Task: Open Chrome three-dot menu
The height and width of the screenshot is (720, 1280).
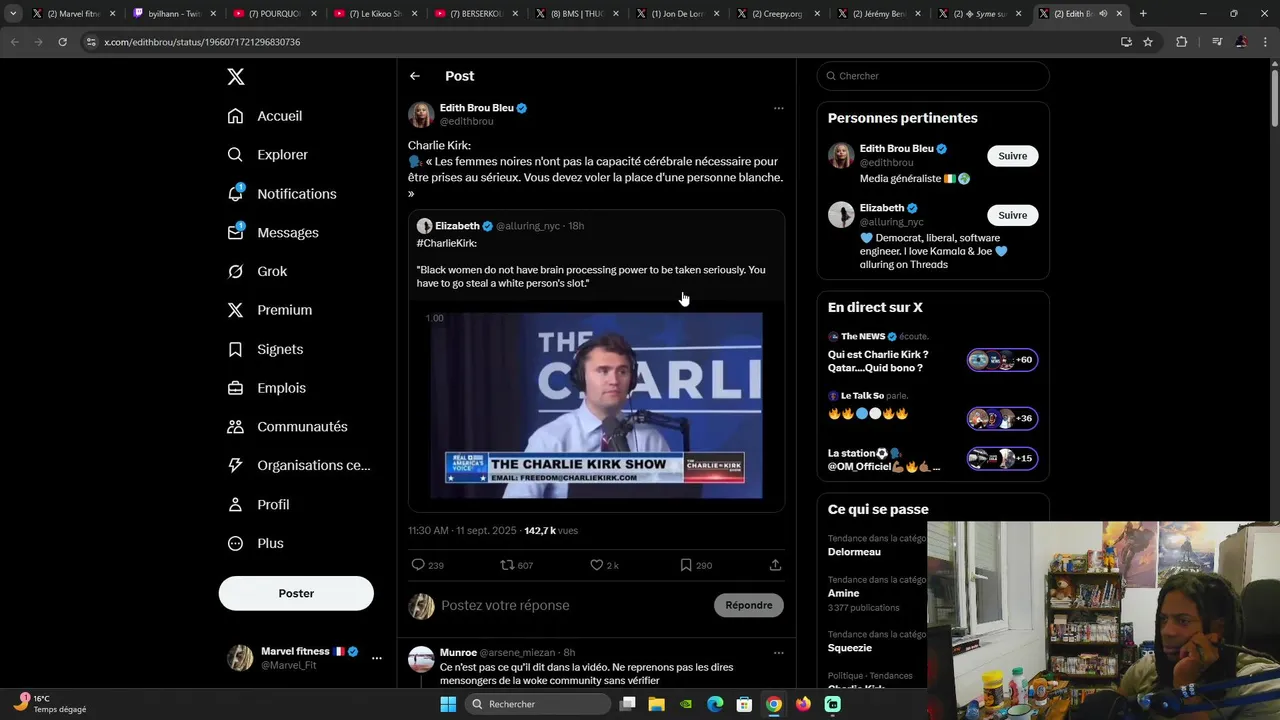Action: [1266, 42]
